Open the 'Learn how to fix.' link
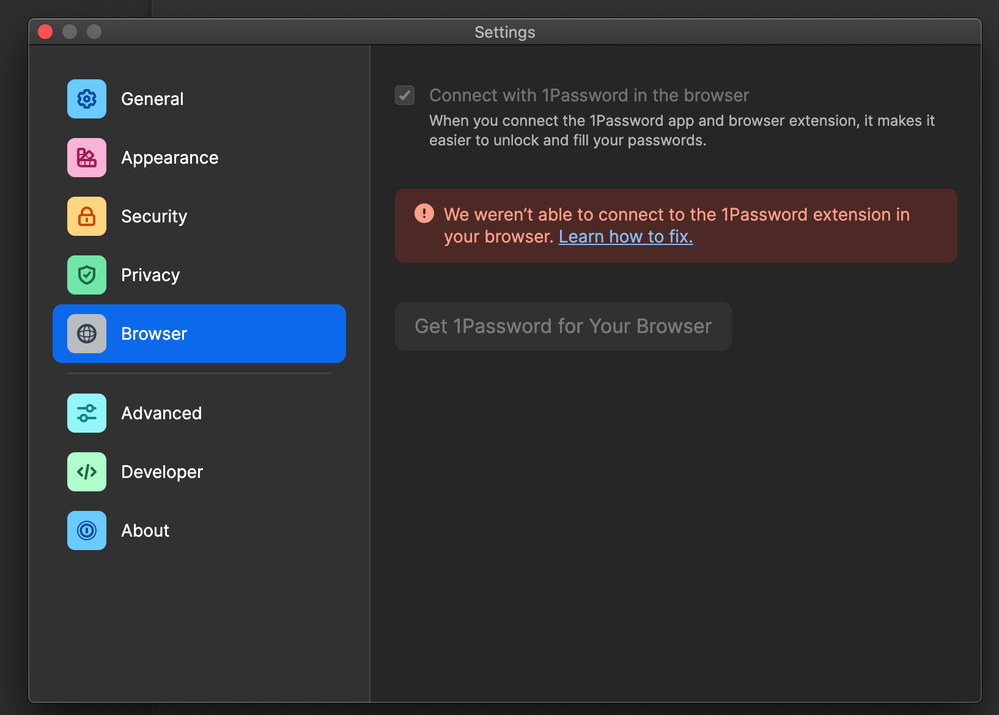Image resolution: width=999 pixels, height=715 pixels. coord(626,237)
